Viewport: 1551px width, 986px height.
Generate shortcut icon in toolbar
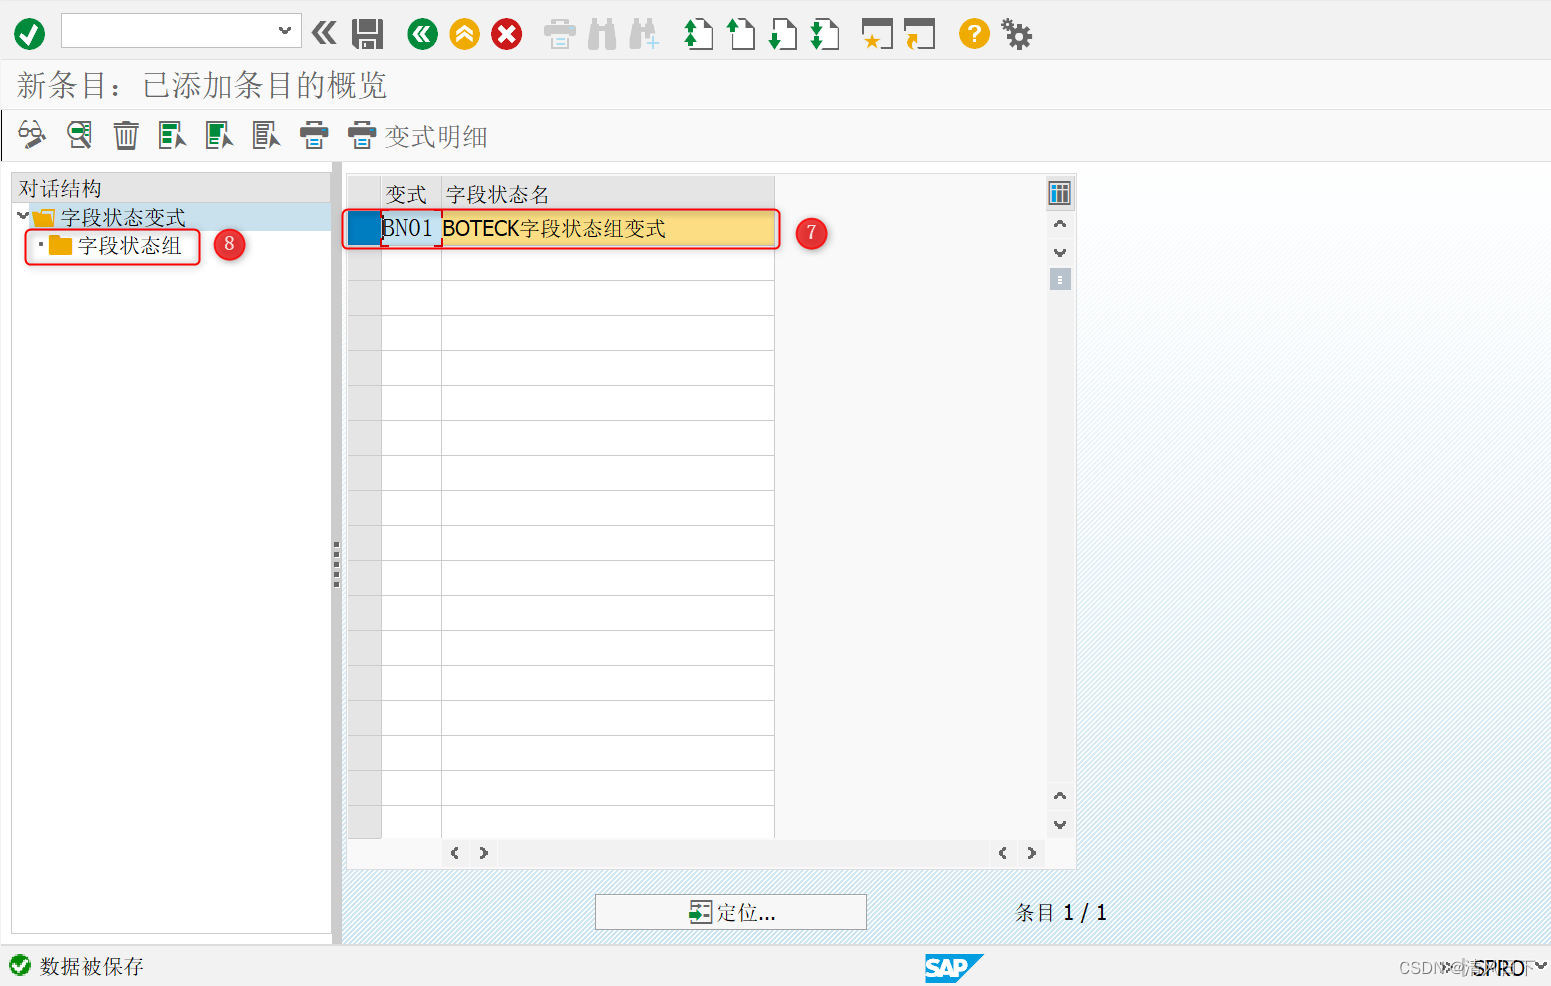(919, 35)
